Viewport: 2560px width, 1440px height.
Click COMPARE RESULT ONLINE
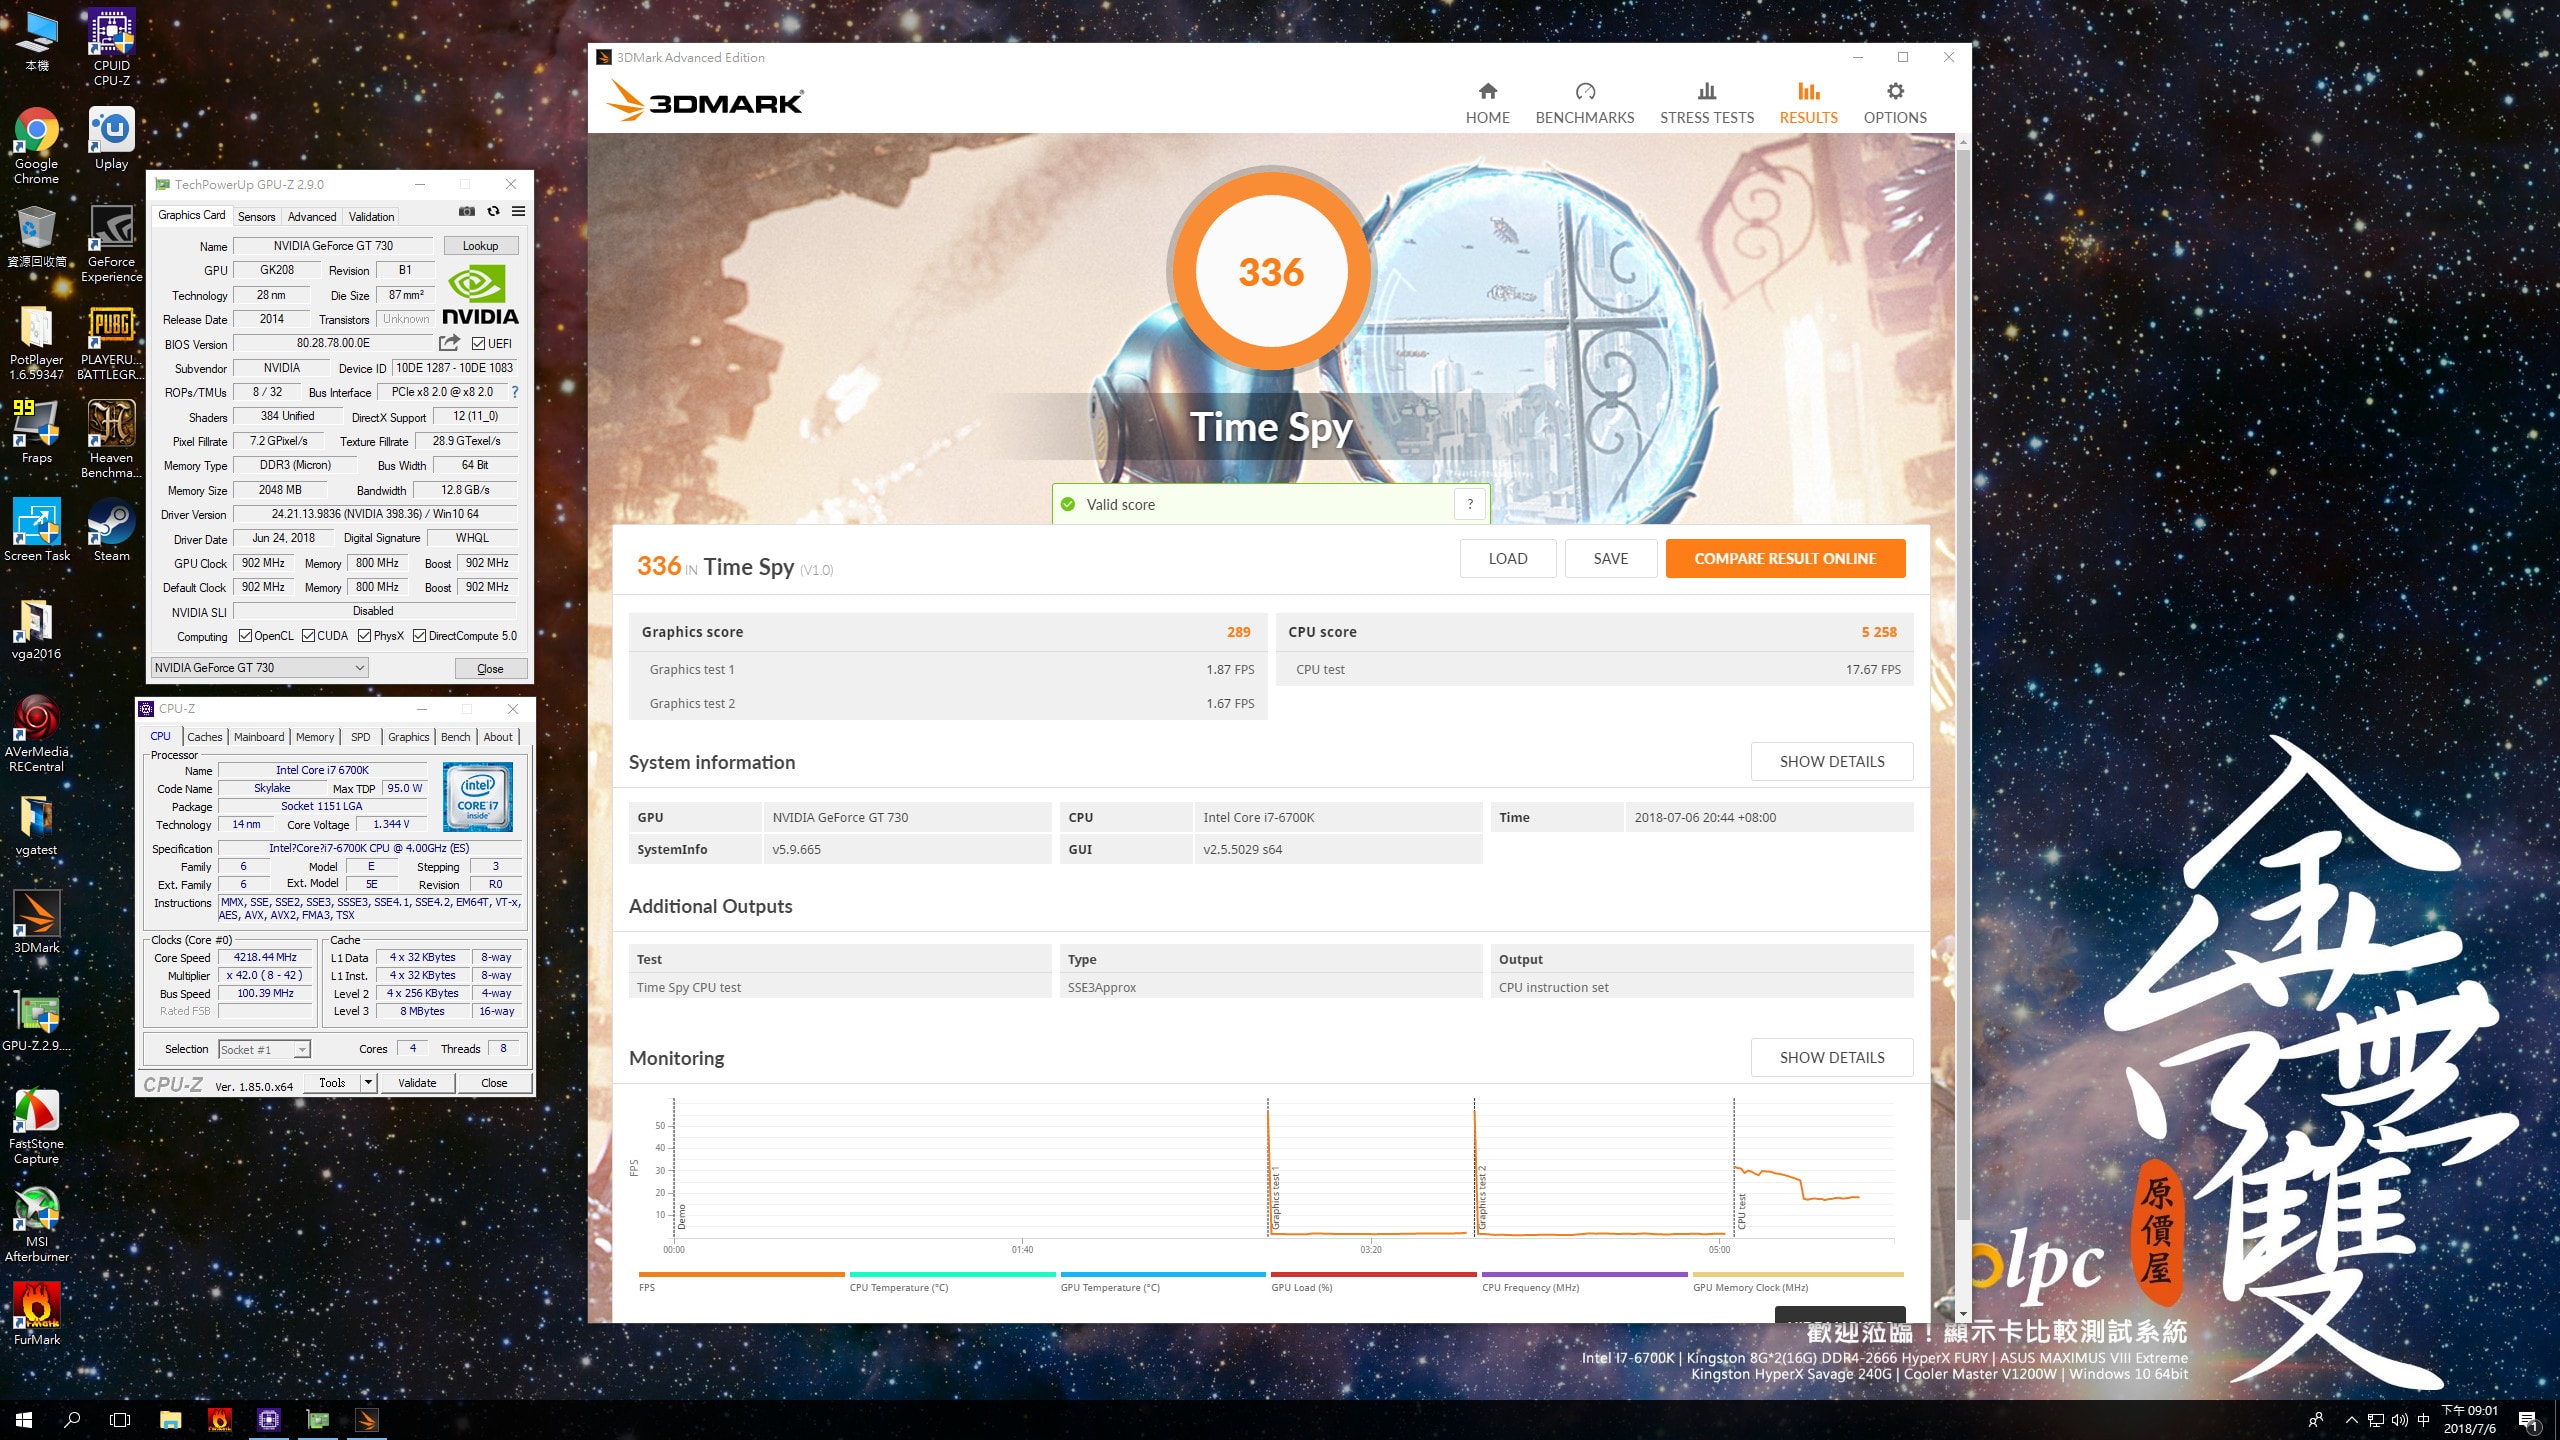pyautogui.click(x=1785, y=559)
